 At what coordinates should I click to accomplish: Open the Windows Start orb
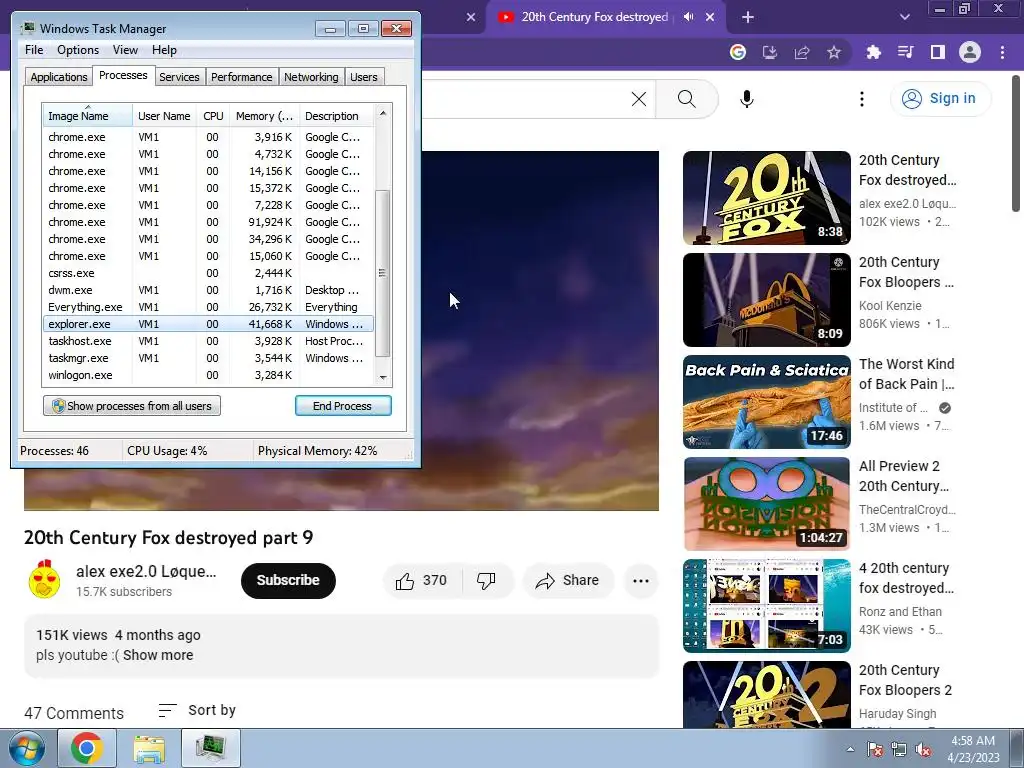[x=27, y=748]
